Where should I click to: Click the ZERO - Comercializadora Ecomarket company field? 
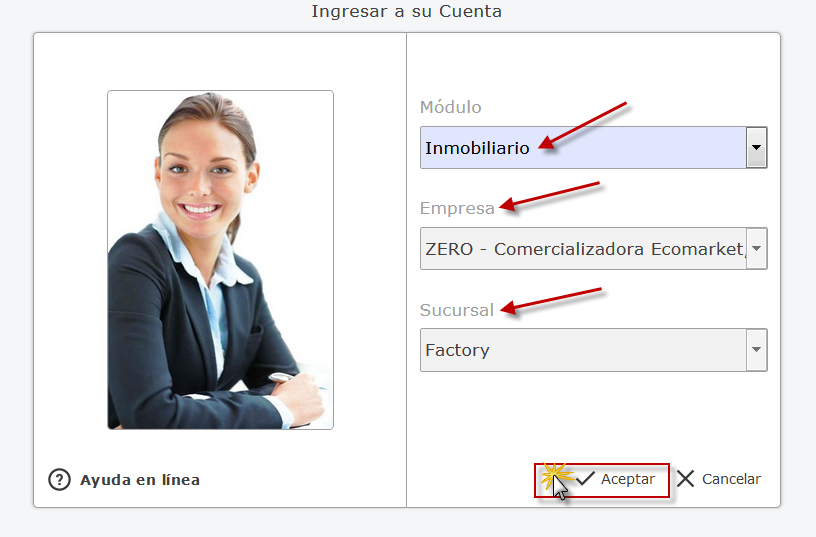tap(583, 248)
